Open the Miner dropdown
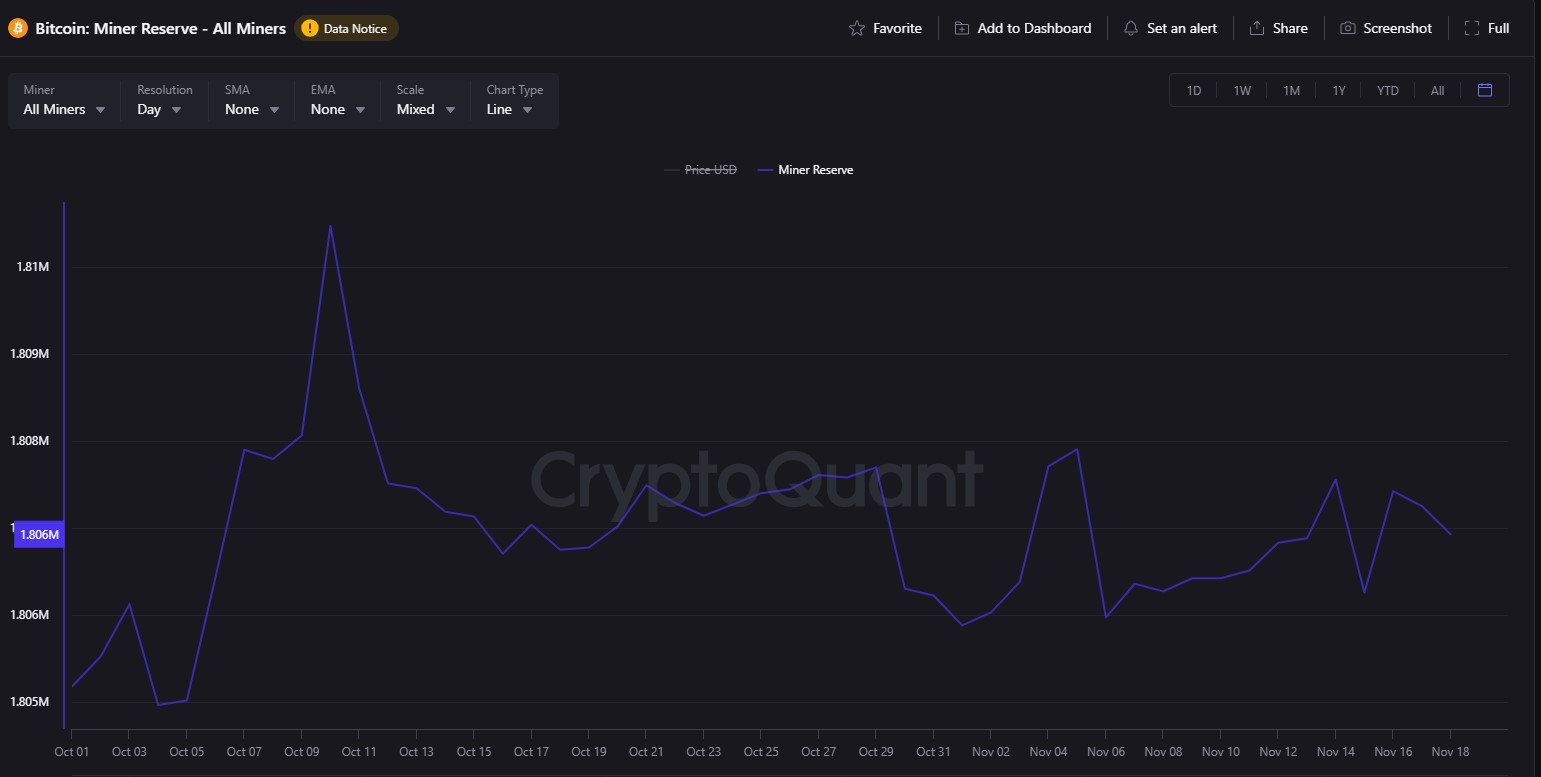Image resolution: width=1541 pixels, height=777 pixels. click(64, 109)
